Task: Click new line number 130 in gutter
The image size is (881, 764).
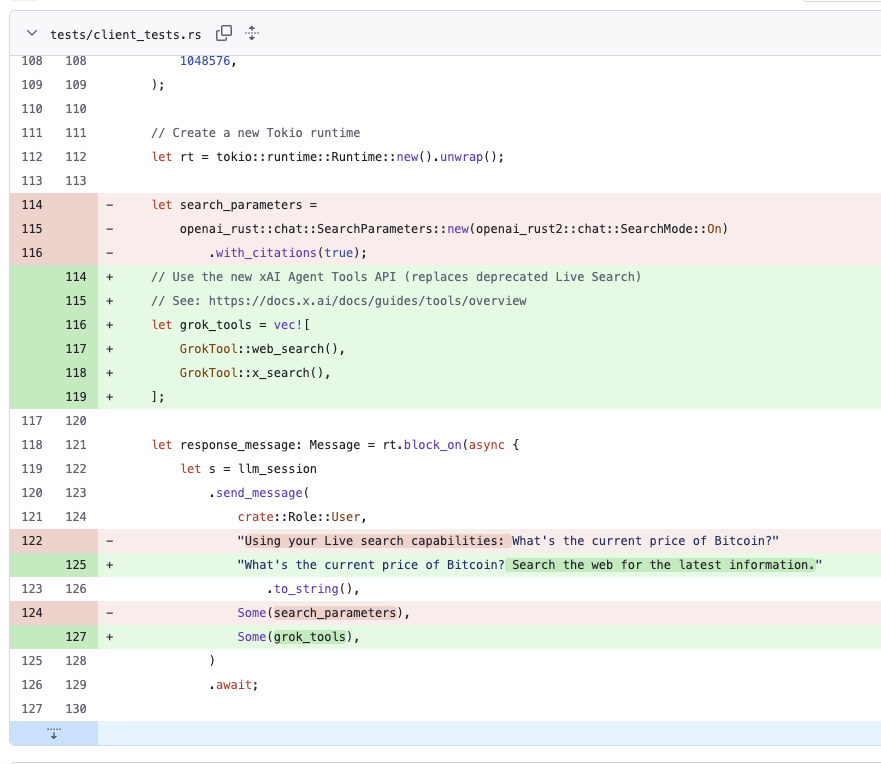Action: tap(76, 709)
